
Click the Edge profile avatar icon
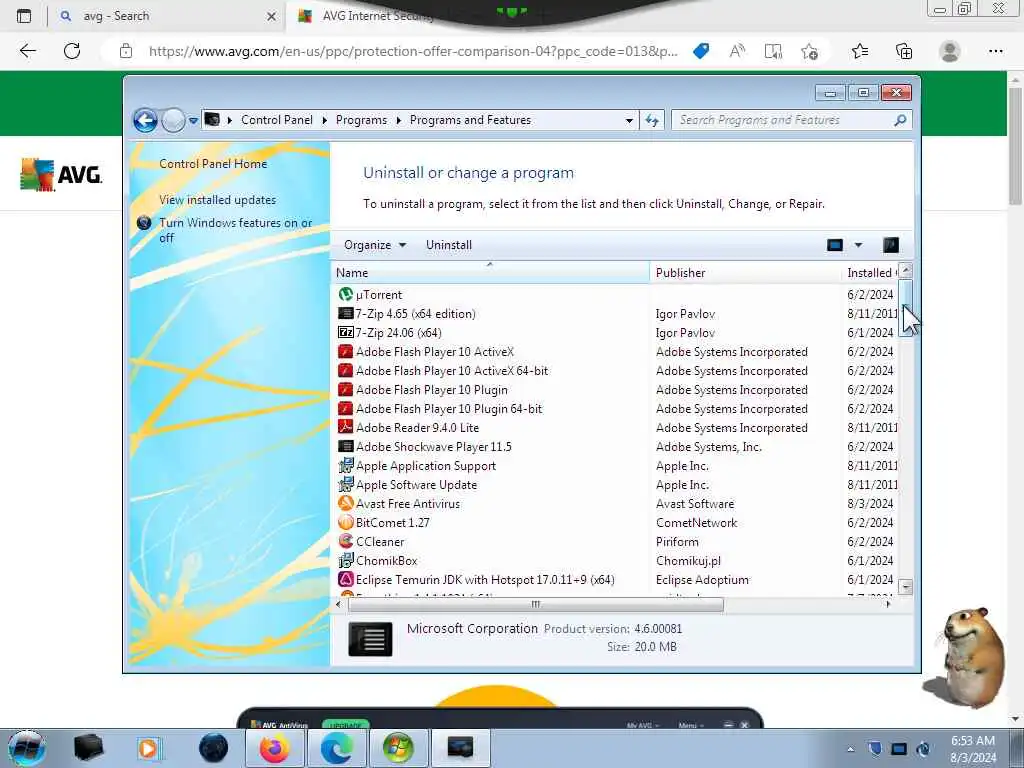(950, 51)
